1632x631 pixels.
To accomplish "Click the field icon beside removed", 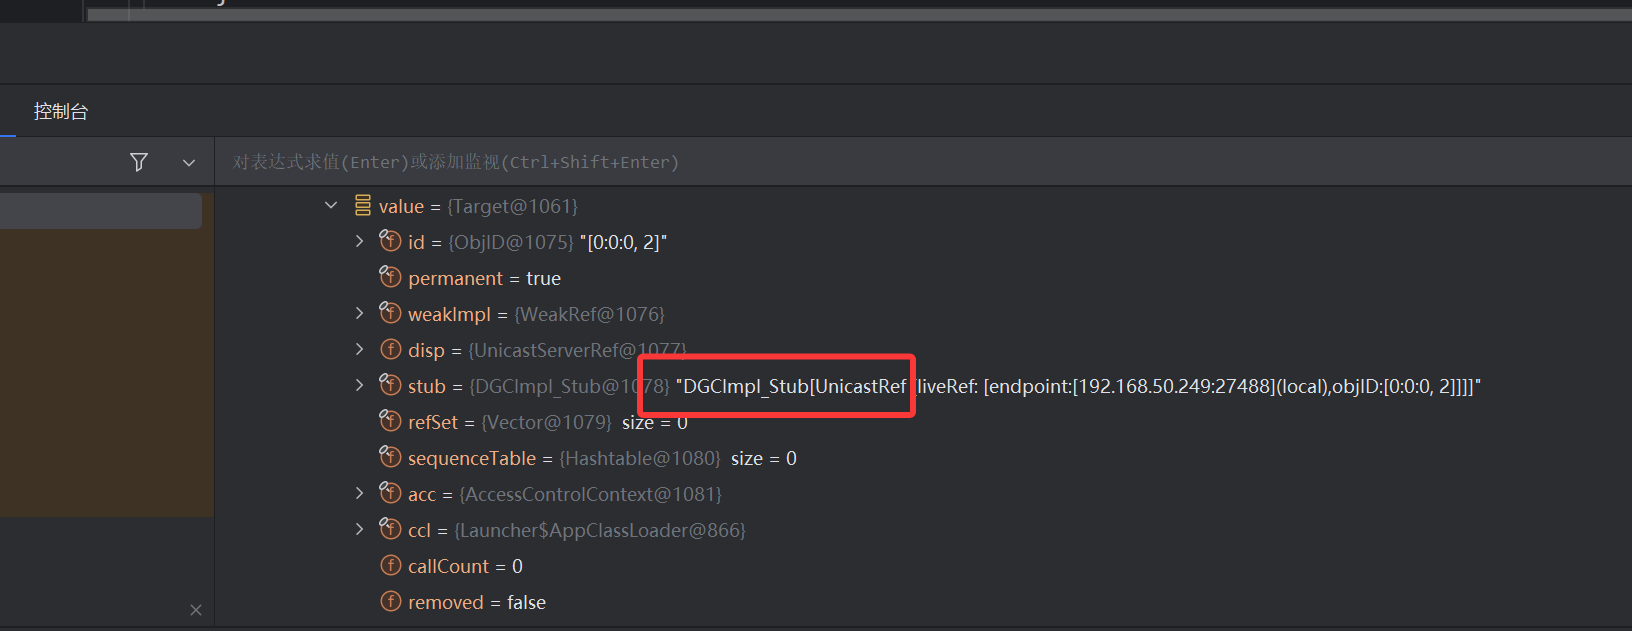I will pyautogui.click(x=391, y=602).
